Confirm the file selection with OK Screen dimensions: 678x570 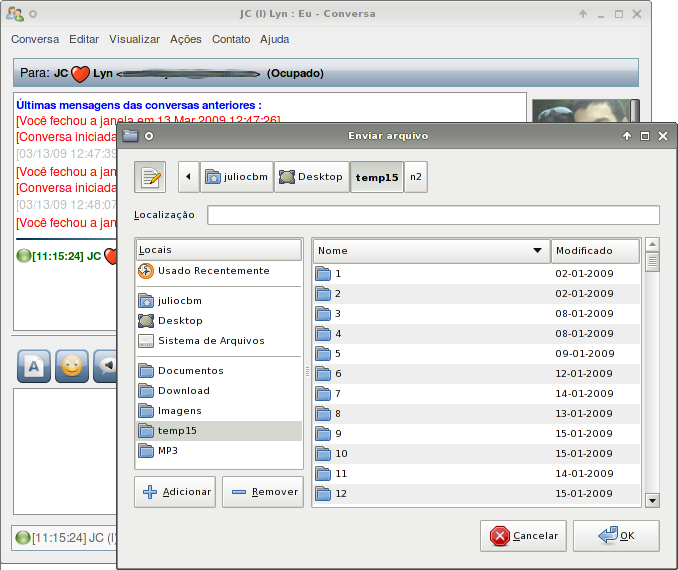pyautogui.click(x=616, y=536)
